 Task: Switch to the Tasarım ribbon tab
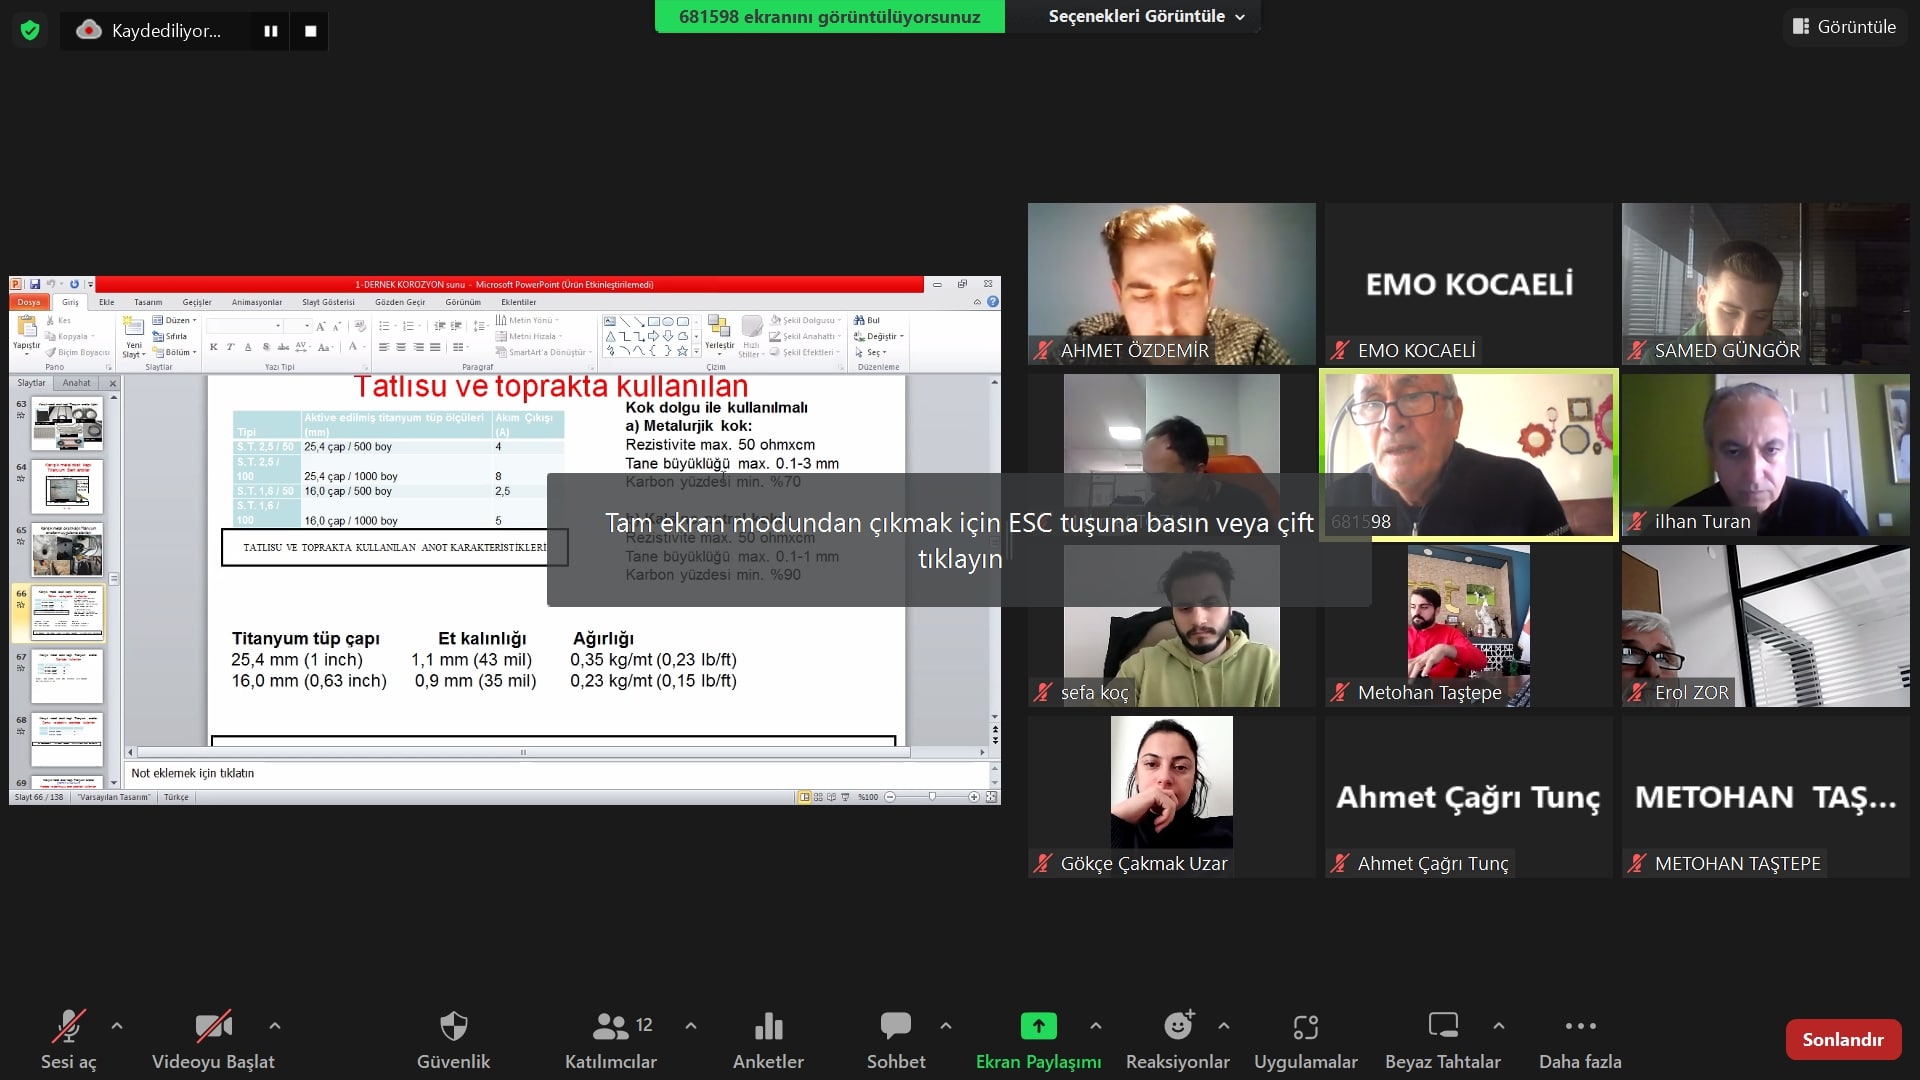pyautogui.click(x=148, y=302)
